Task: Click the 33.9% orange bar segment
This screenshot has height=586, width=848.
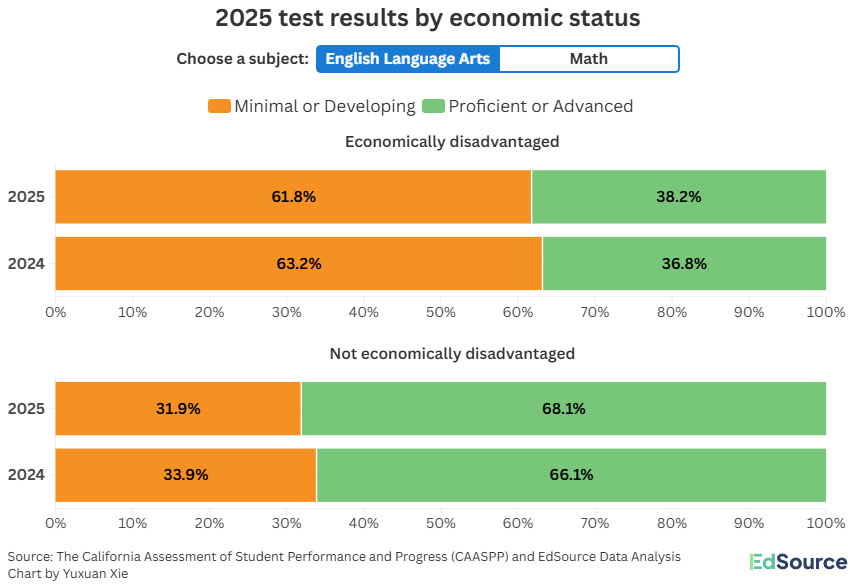Action: [x=186, y=475]
